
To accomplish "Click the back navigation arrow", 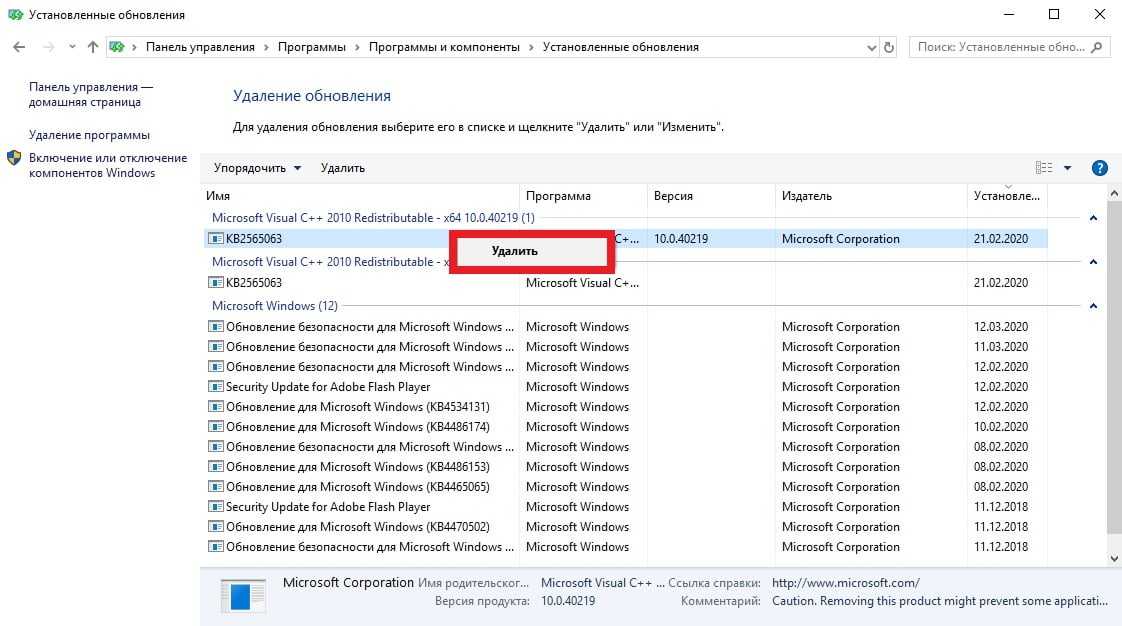I will tap(19, 47).
